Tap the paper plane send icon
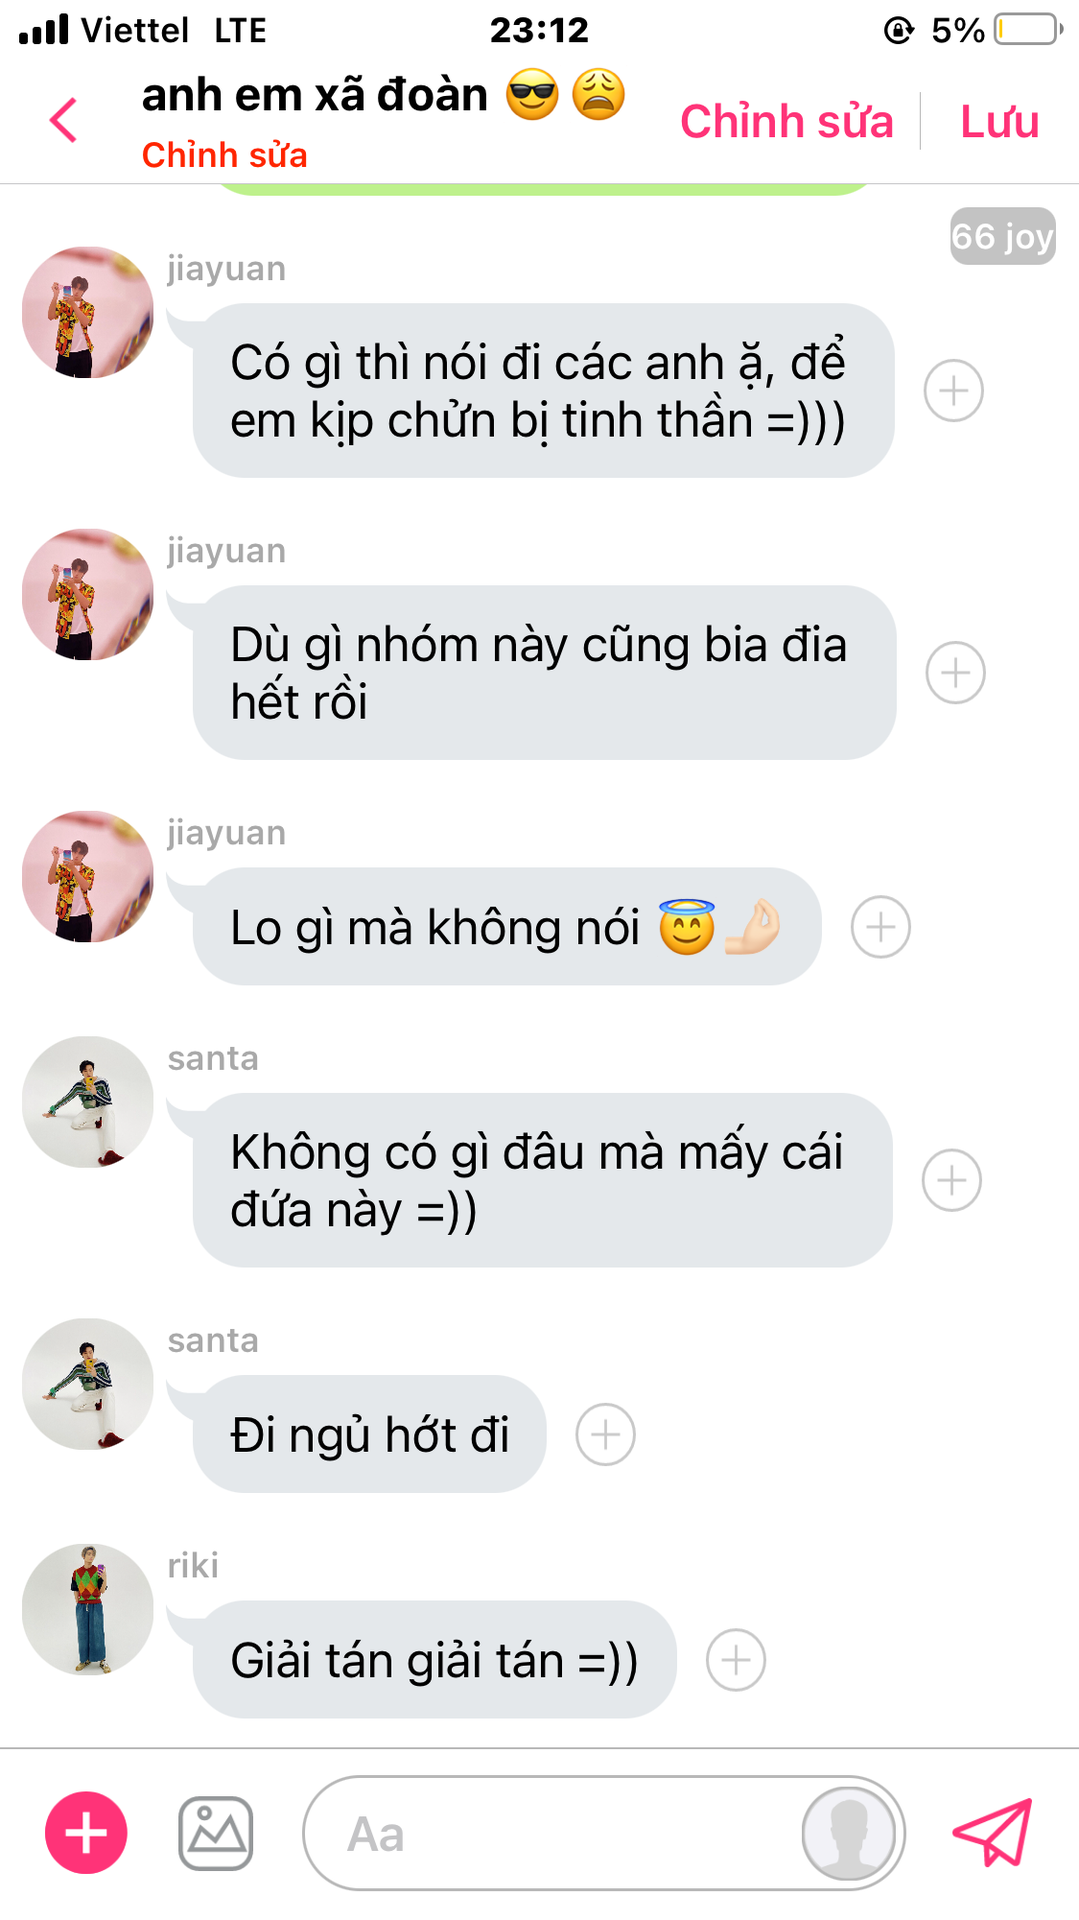The width and height of the screenshot is (1079, 1920). (x=992, y=1832)
